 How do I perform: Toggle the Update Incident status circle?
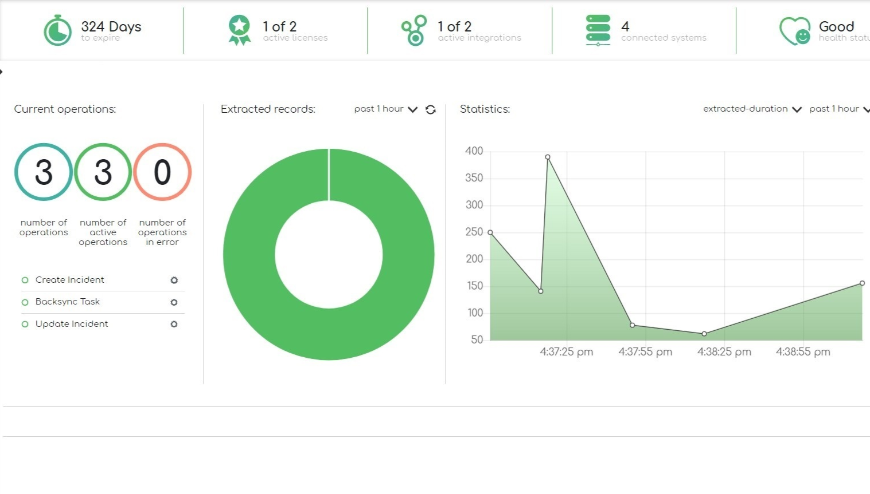tap(25, 324)
